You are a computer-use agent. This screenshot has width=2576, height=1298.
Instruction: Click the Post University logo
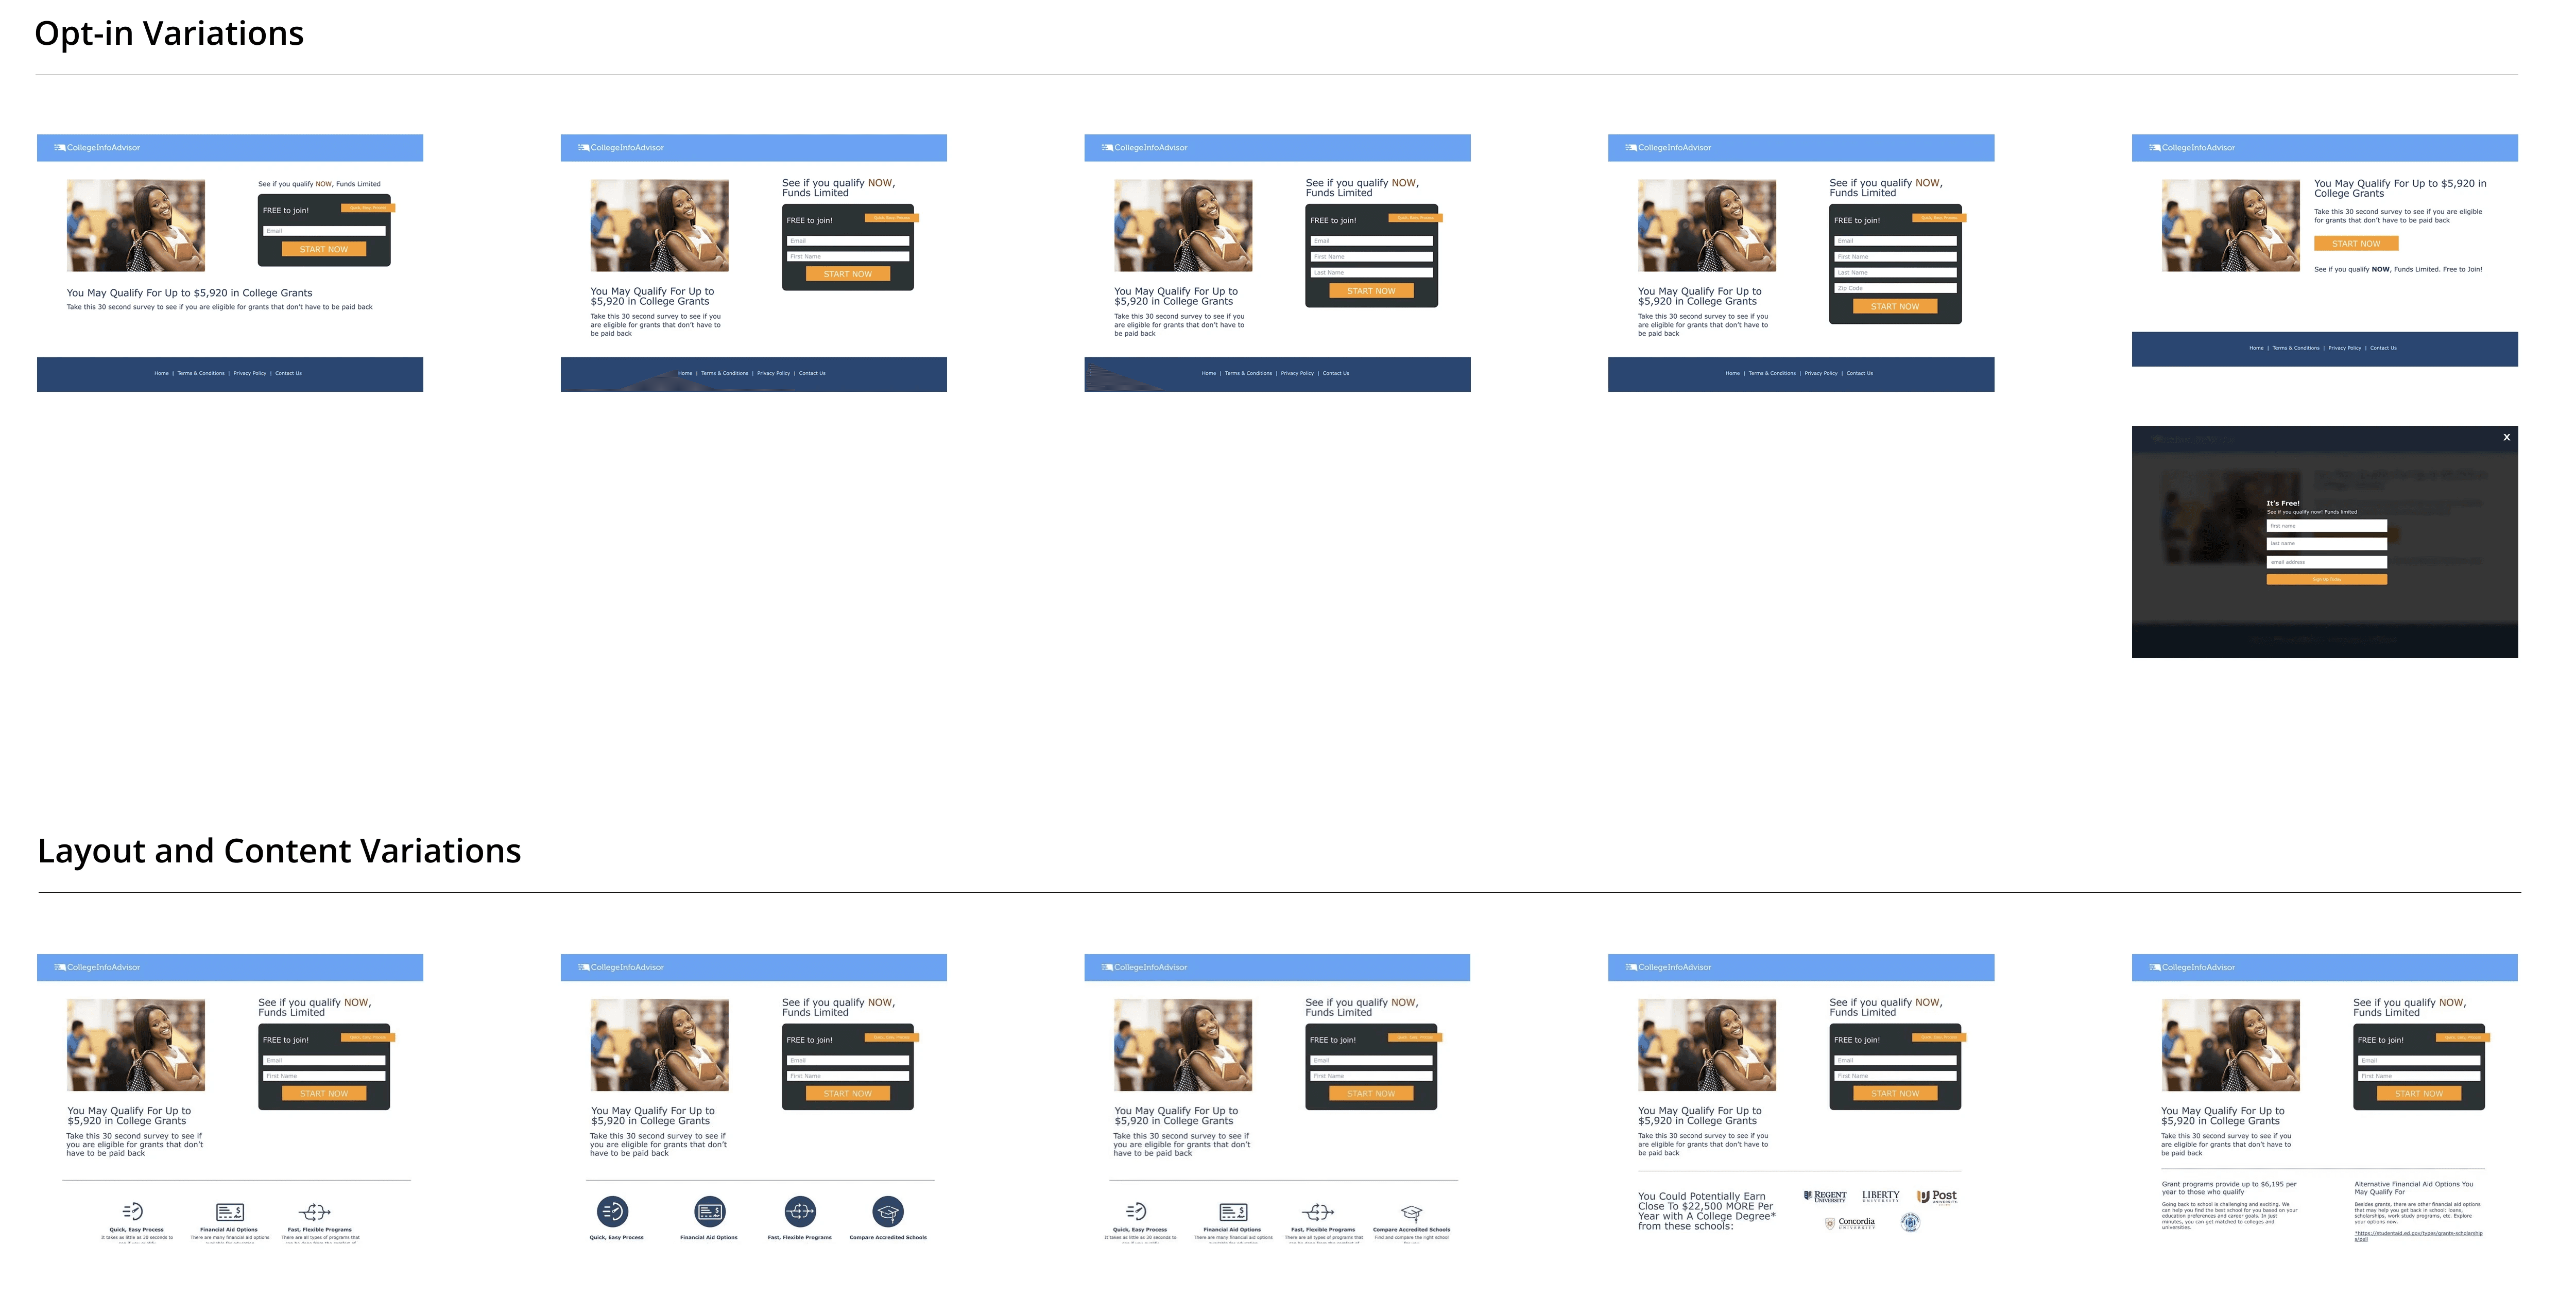pos(1937,1196)
